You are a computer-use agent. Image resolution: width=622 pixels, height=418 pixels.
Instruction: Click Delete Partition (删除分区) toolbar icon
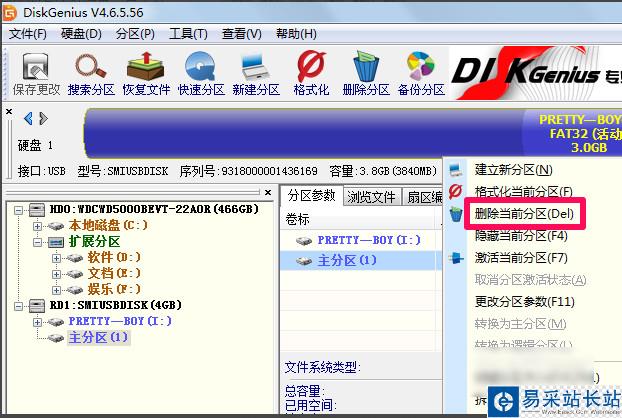tap(366, 74)
